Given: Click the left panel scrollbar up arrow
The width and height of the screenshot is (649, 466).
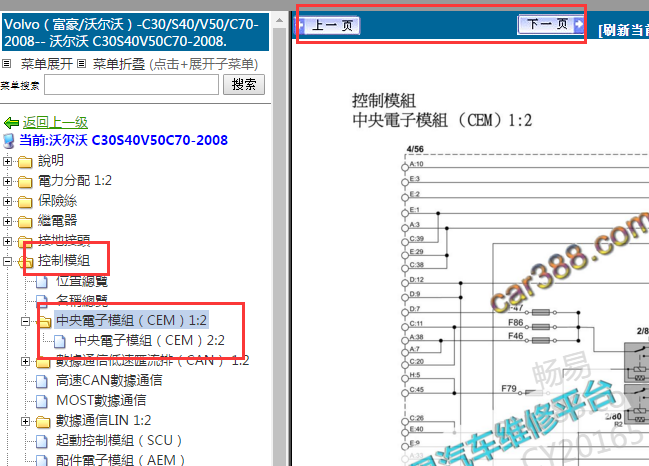Looking at the screenshot, I should [279, 20].
